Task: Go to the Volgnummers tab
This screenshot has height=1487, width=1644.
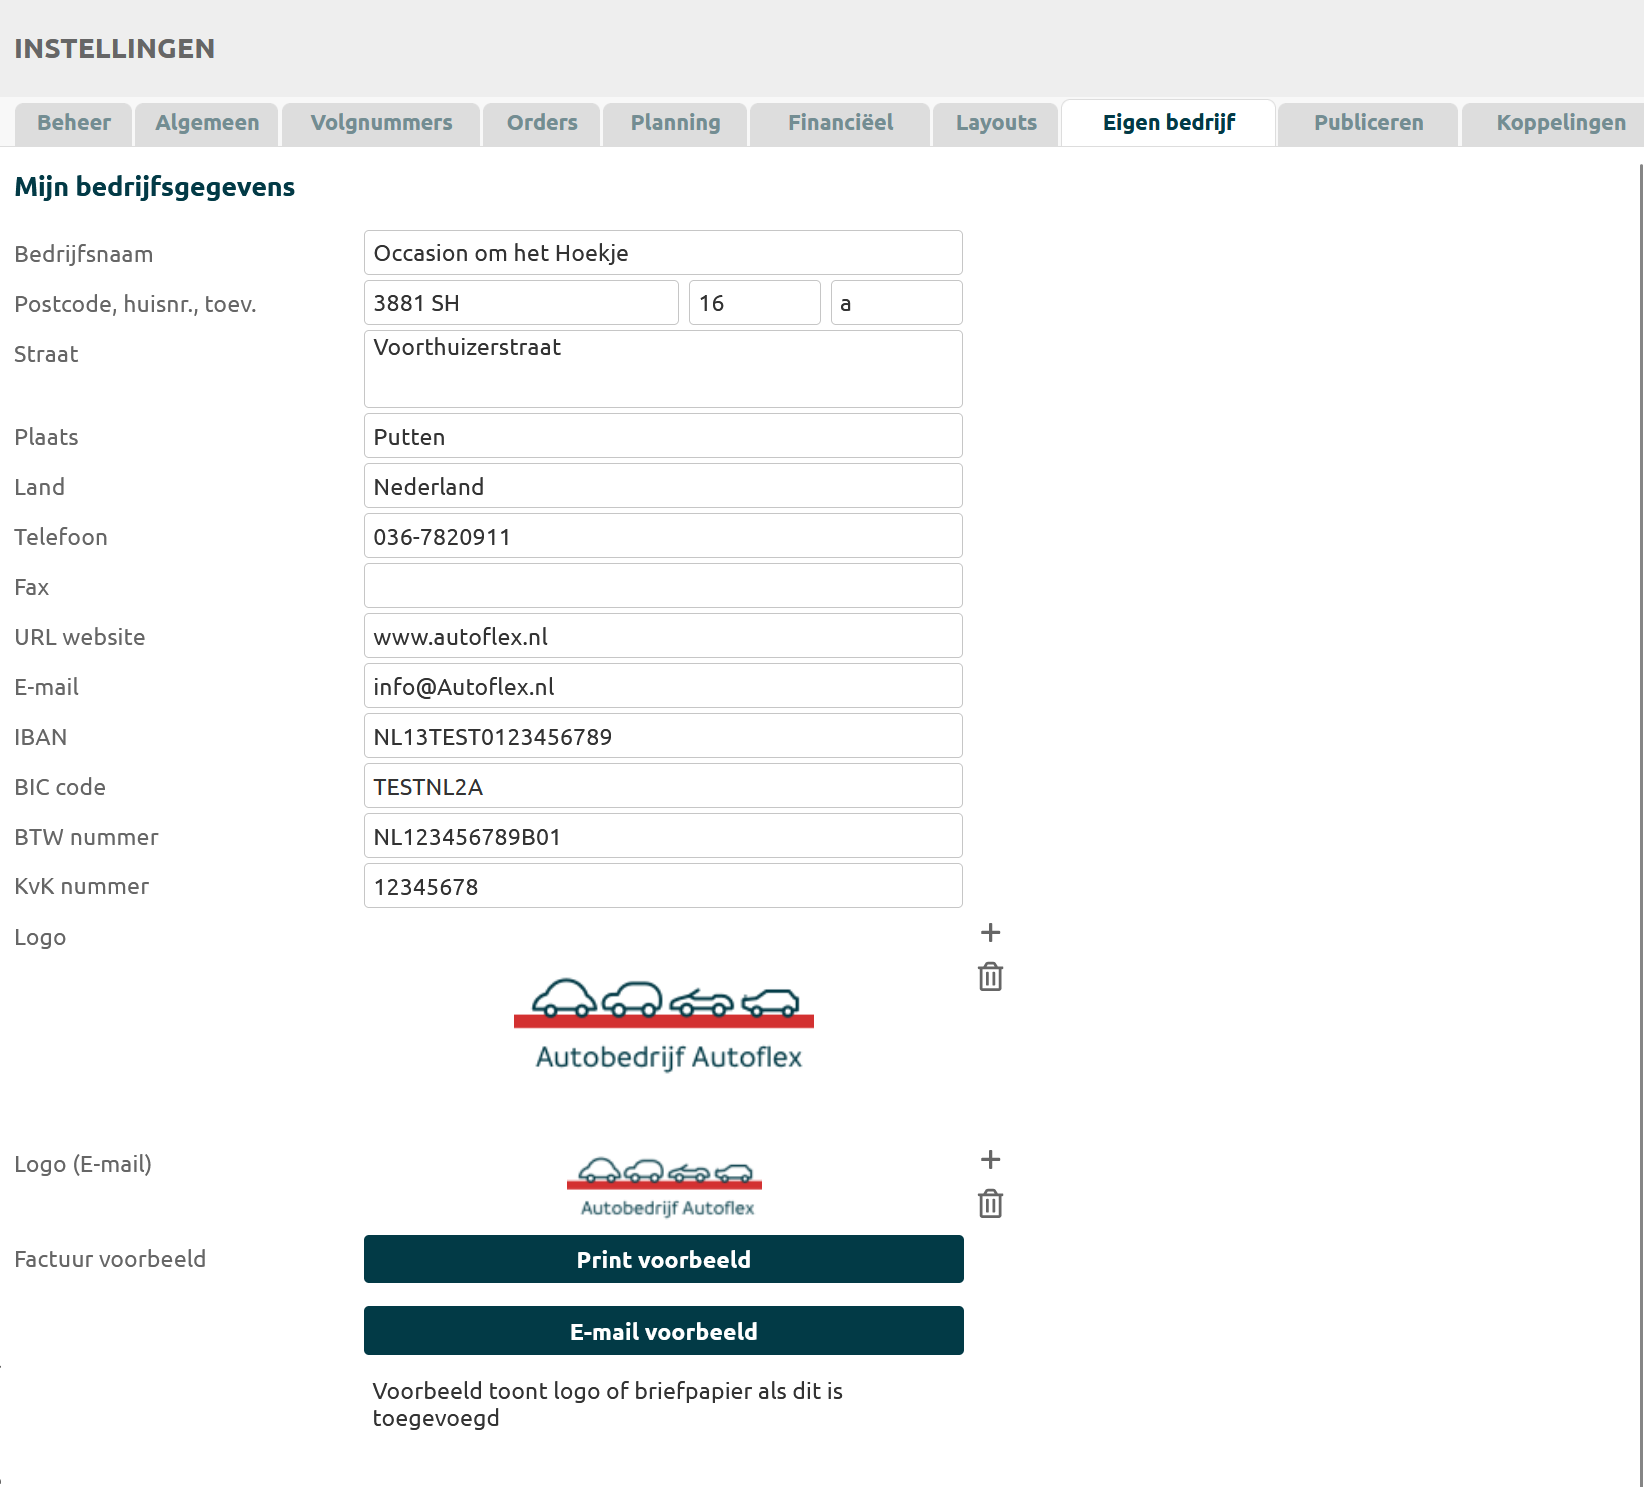Action: coord(381,123)
